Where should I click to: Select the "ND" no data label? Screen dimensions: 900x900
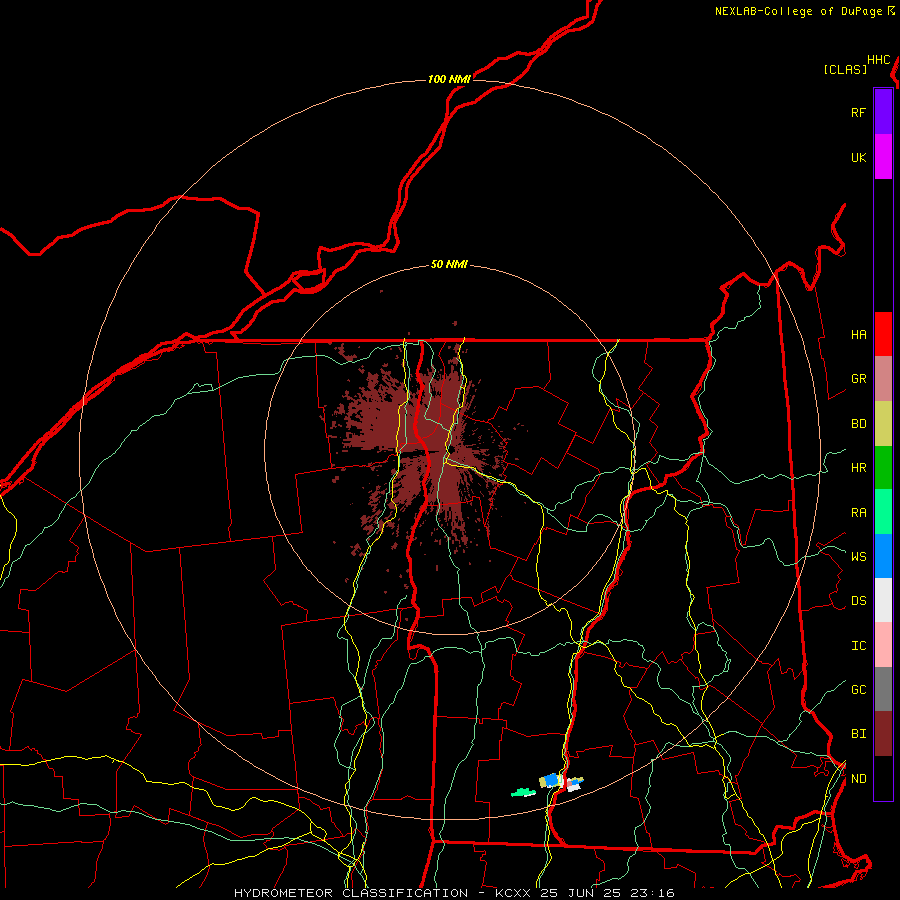858,779
